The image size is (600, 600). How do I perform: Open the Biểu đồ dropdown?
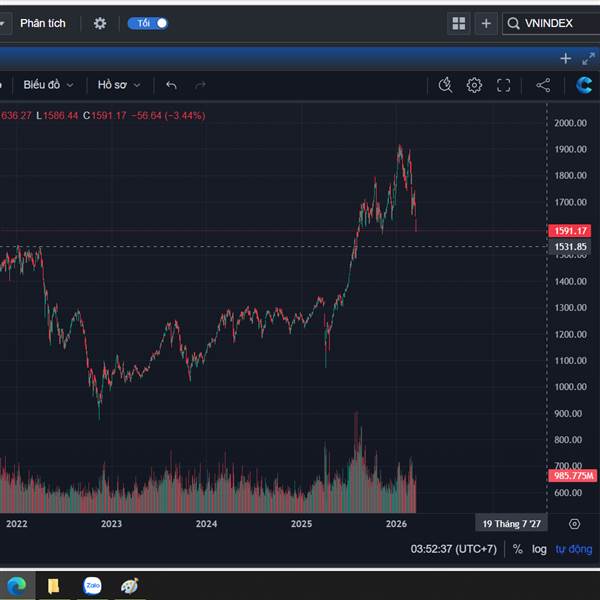48,85
